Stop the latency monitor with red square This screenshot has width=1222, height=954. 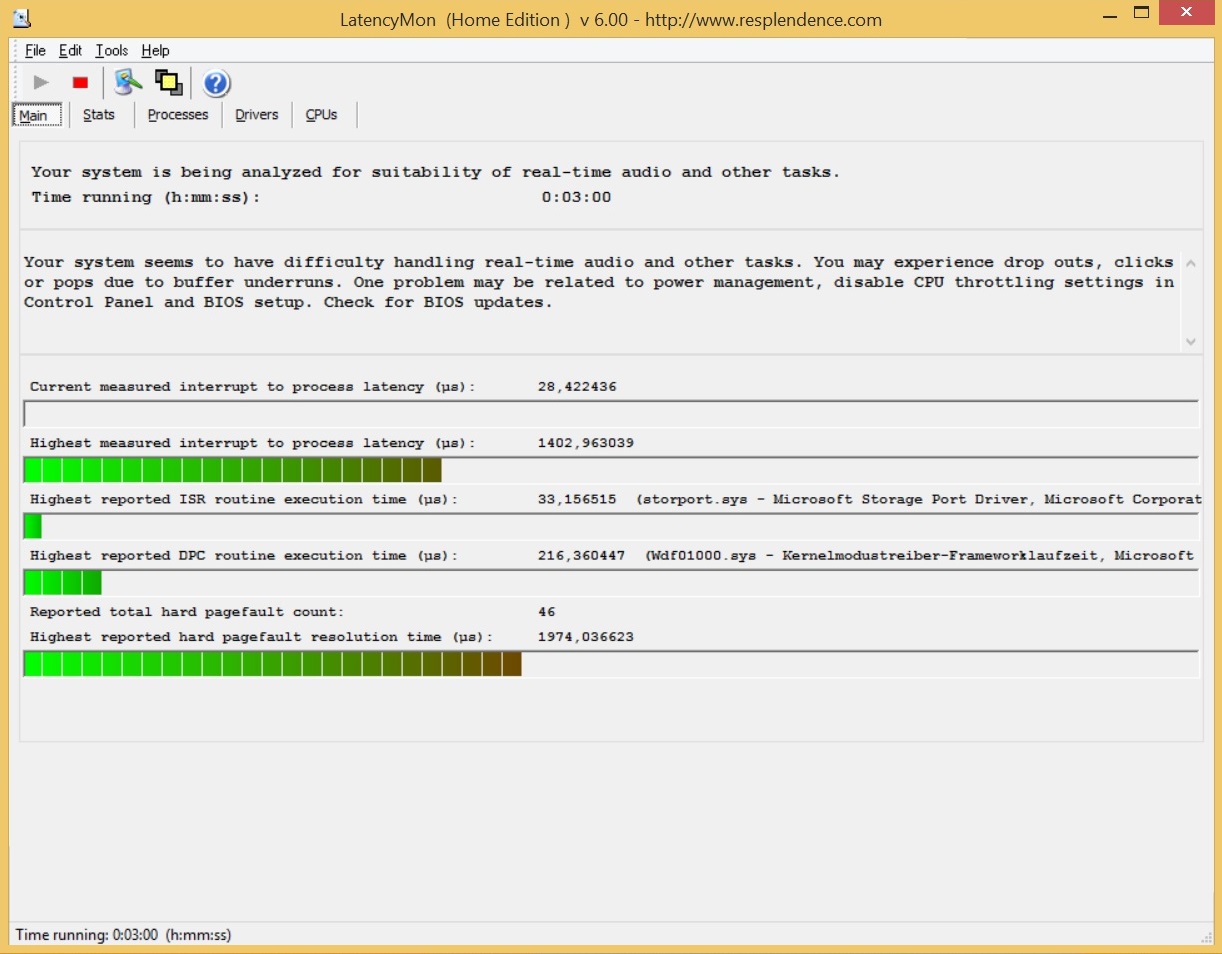tap(81, 83)
